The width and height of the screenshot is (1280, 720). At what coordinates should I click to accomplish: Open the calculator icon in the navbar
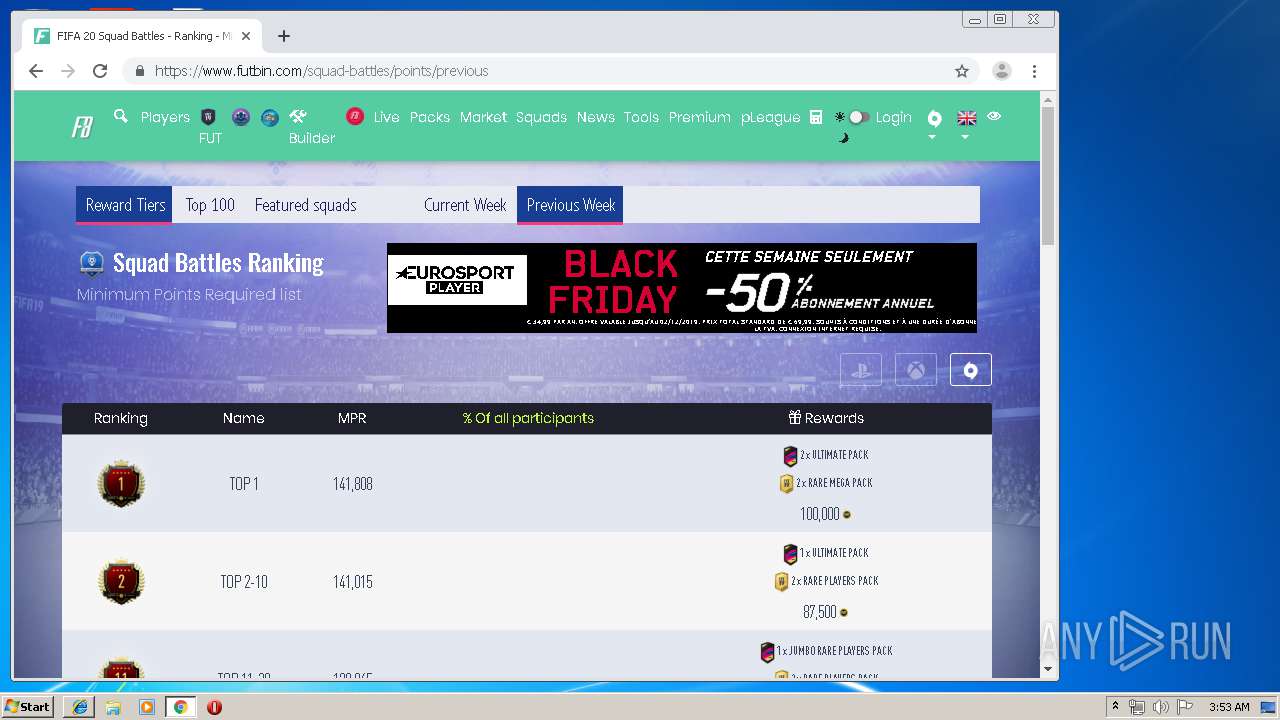816,117
